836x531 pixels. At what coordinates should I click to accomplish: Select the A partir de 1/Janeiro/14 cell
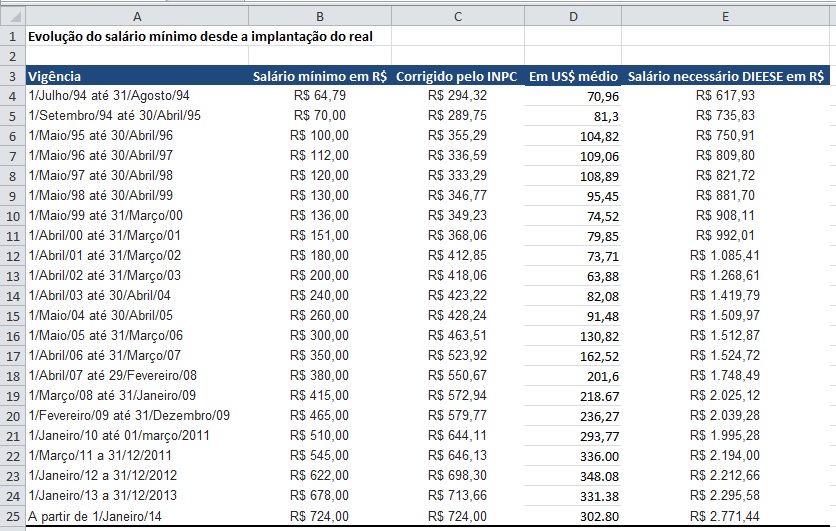(137, 516)
